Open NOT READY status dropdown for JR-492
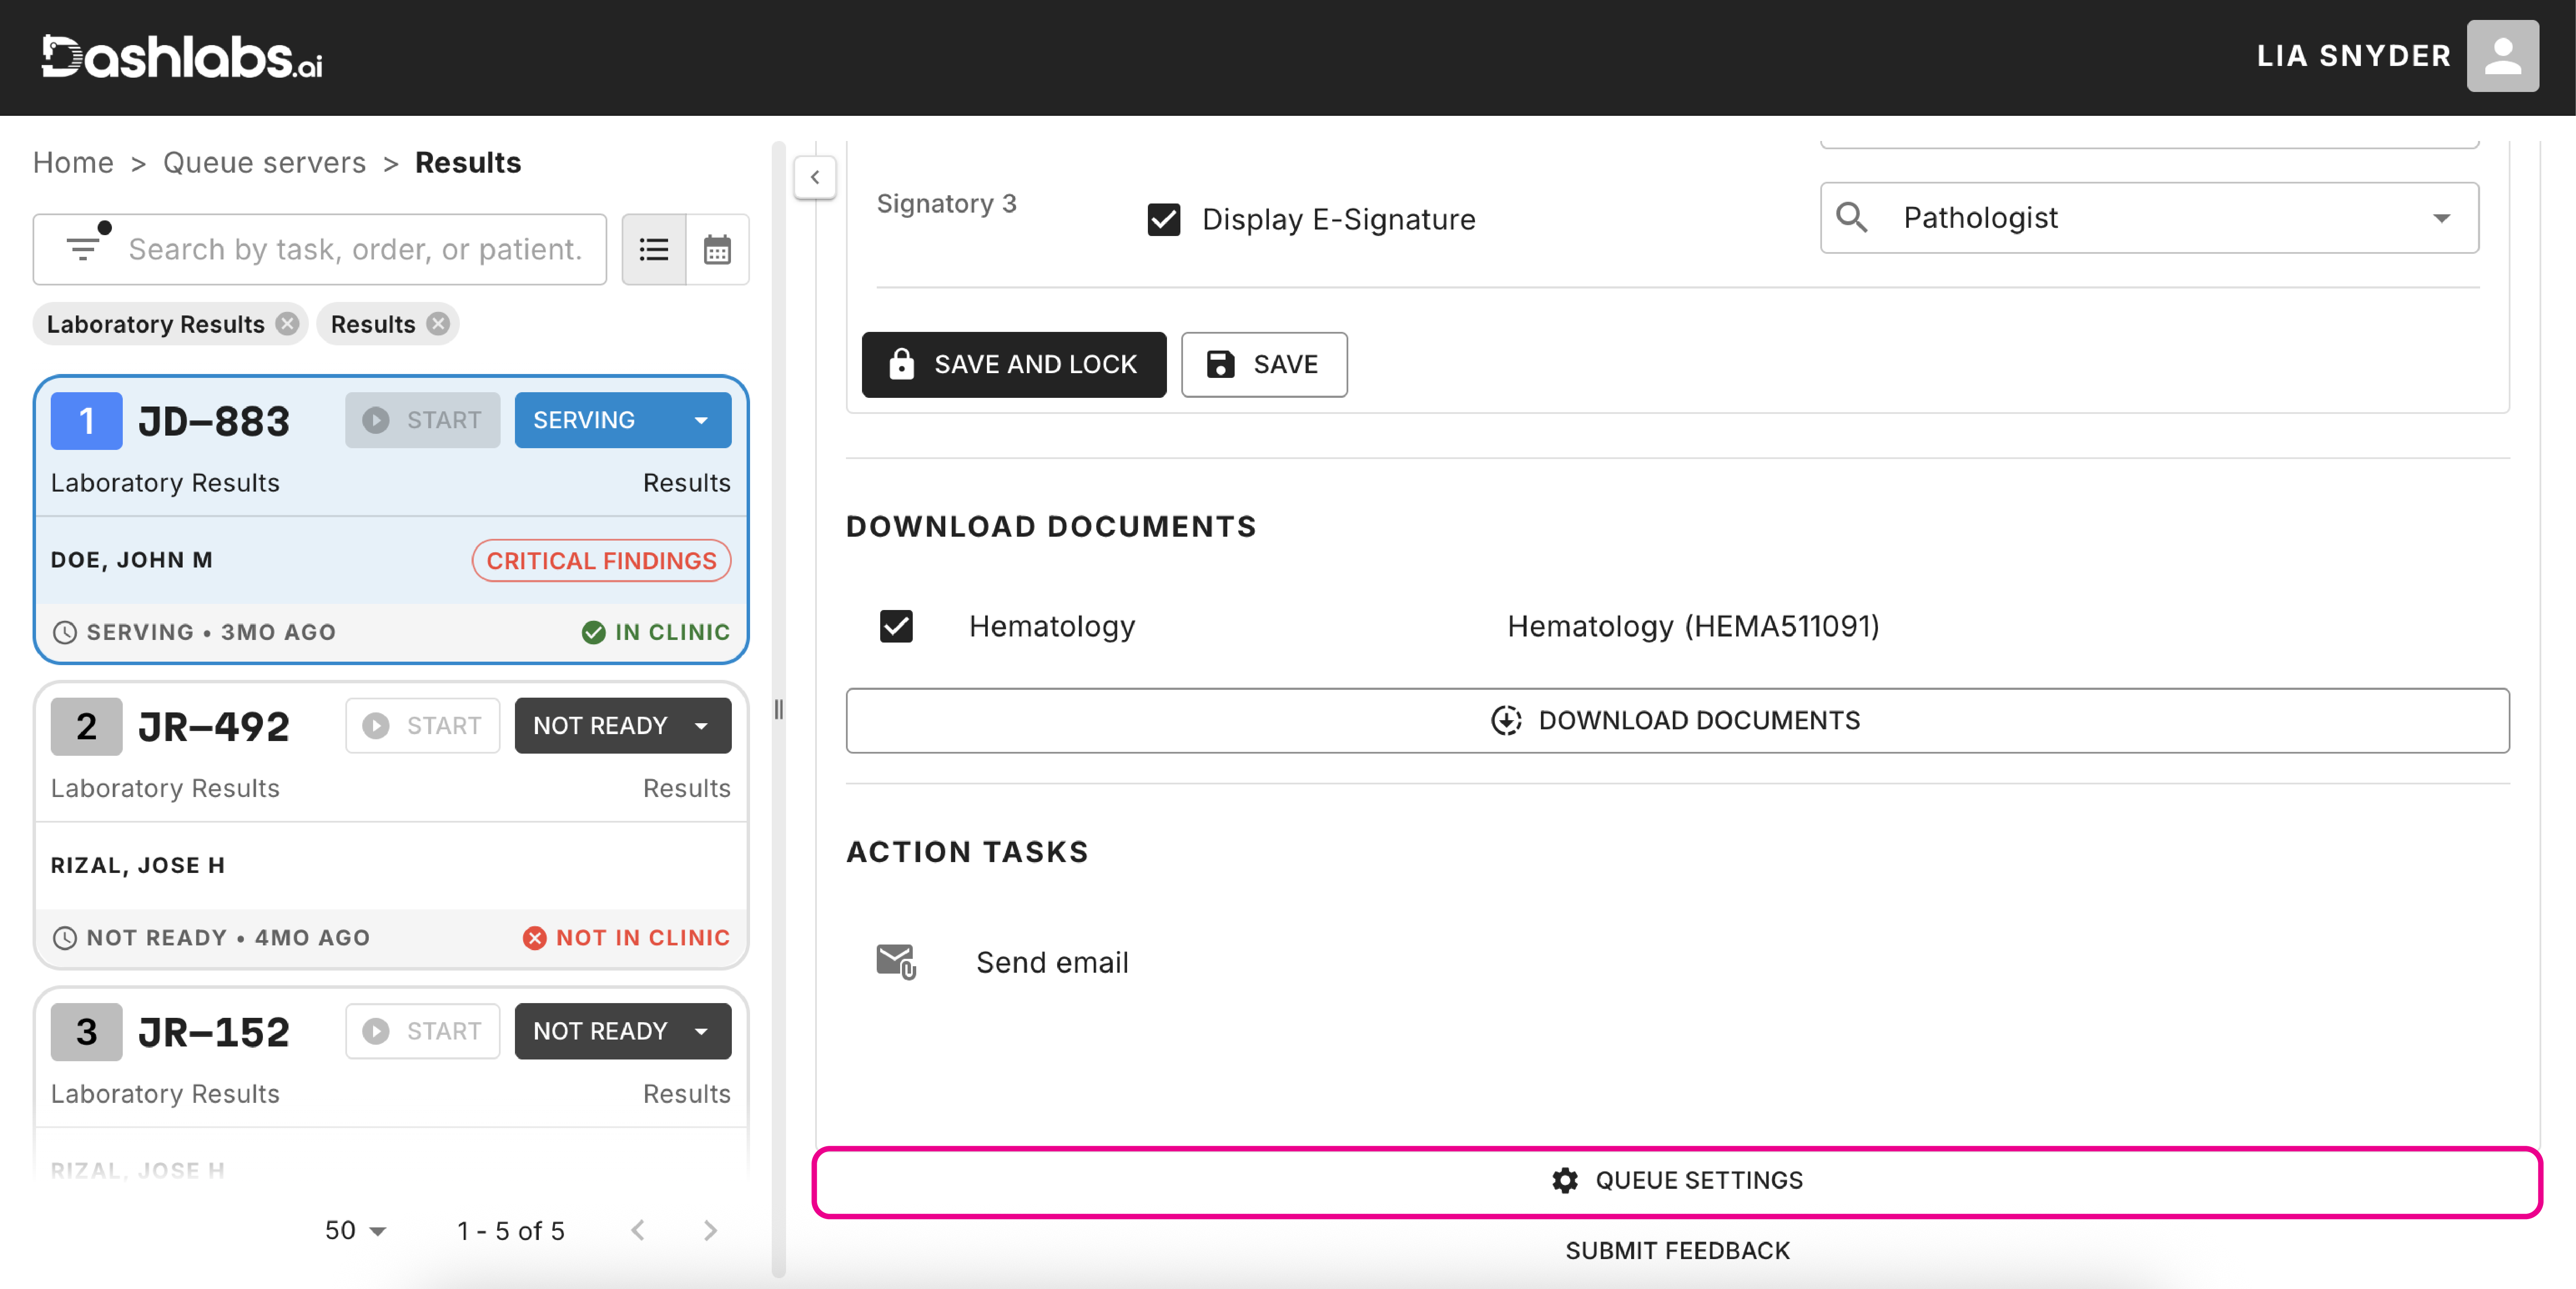Screen dimensions: 2576x1289 [x=701, y=725]
